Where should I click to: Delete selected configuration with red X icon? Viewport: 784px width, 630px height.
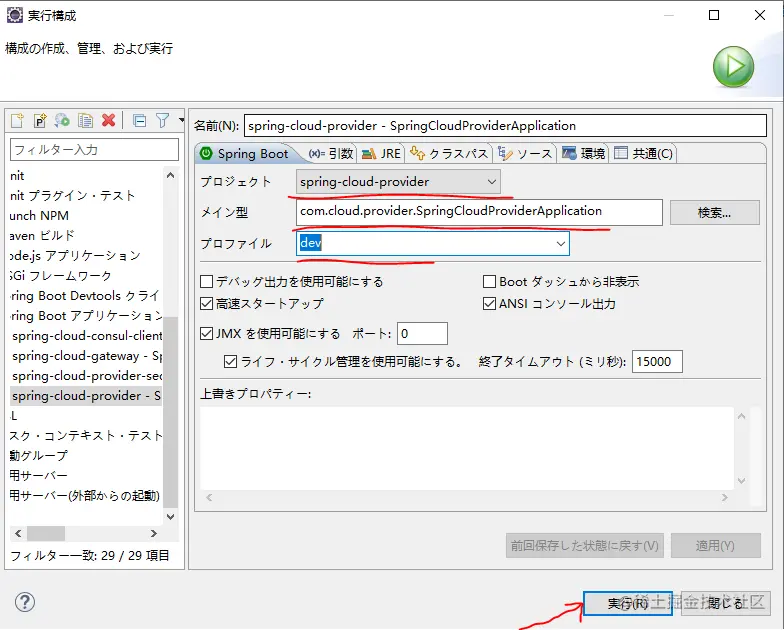(x=108, y=120)
